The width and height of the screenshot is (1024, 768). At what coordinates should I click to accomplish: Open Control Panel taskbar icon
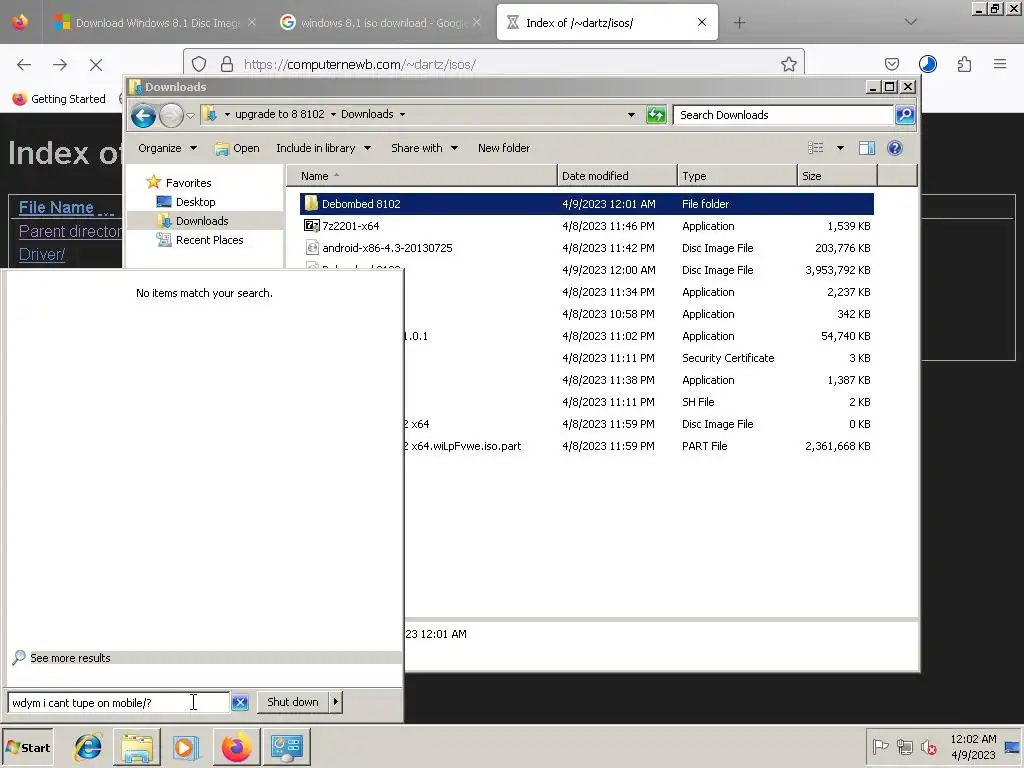pyautogui.click(x=287, y=747)
